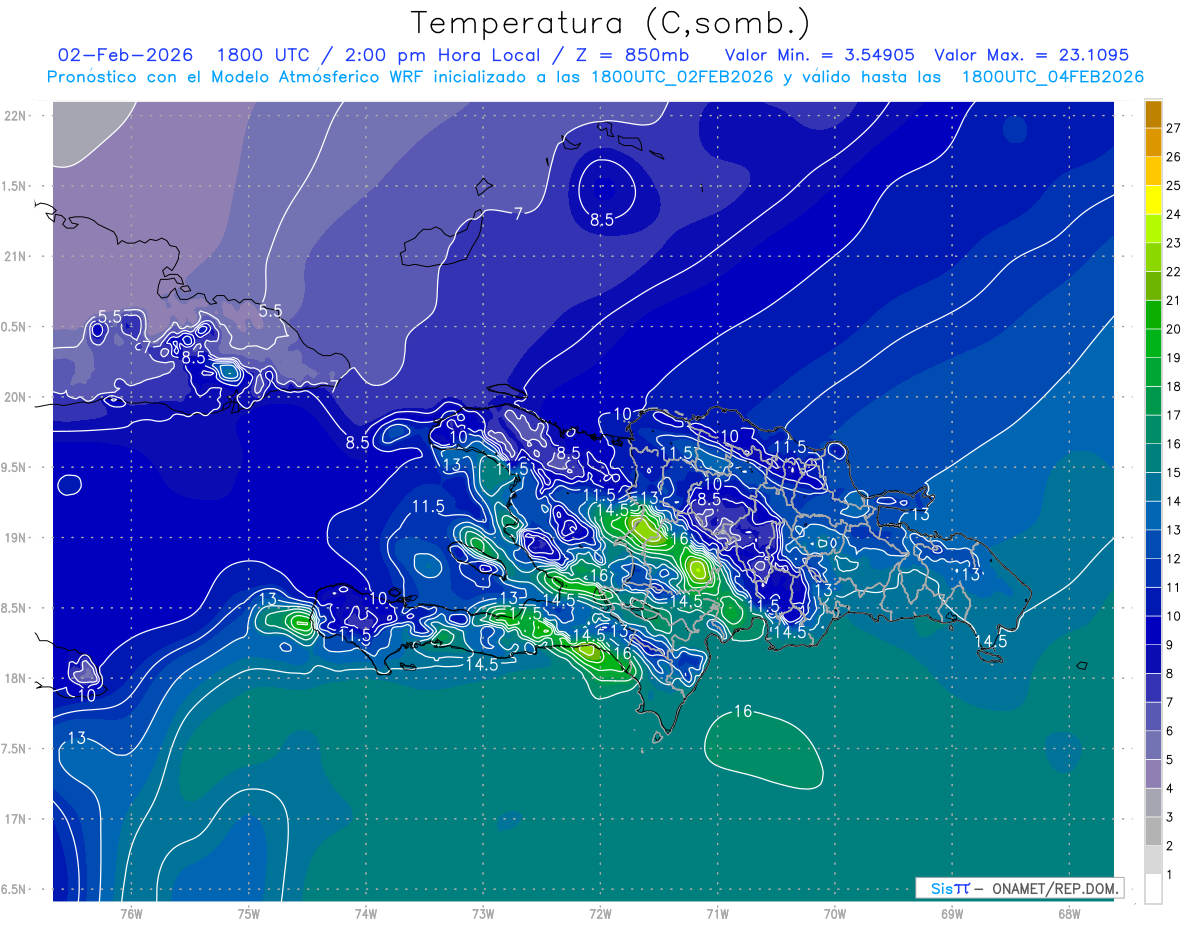The image size is (1200, 927).
Task: Click the 8.5 label under northern circular contour
Action: [602, 221]
